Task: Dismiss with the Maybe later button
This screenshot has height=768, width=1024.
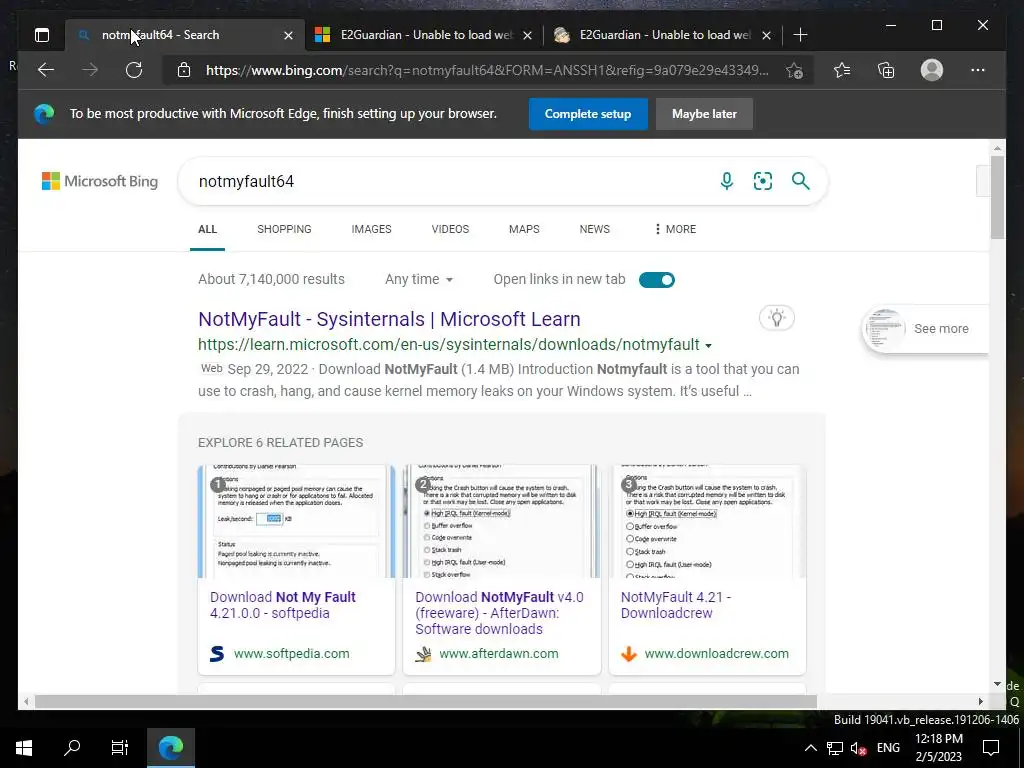Action: coord(704,114)
